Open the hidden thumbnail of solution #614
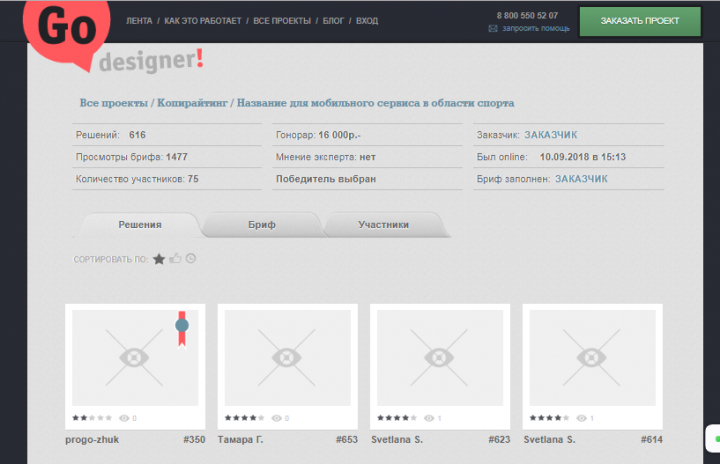The width and height of the screenshot is (720, 464). [592, 357]
